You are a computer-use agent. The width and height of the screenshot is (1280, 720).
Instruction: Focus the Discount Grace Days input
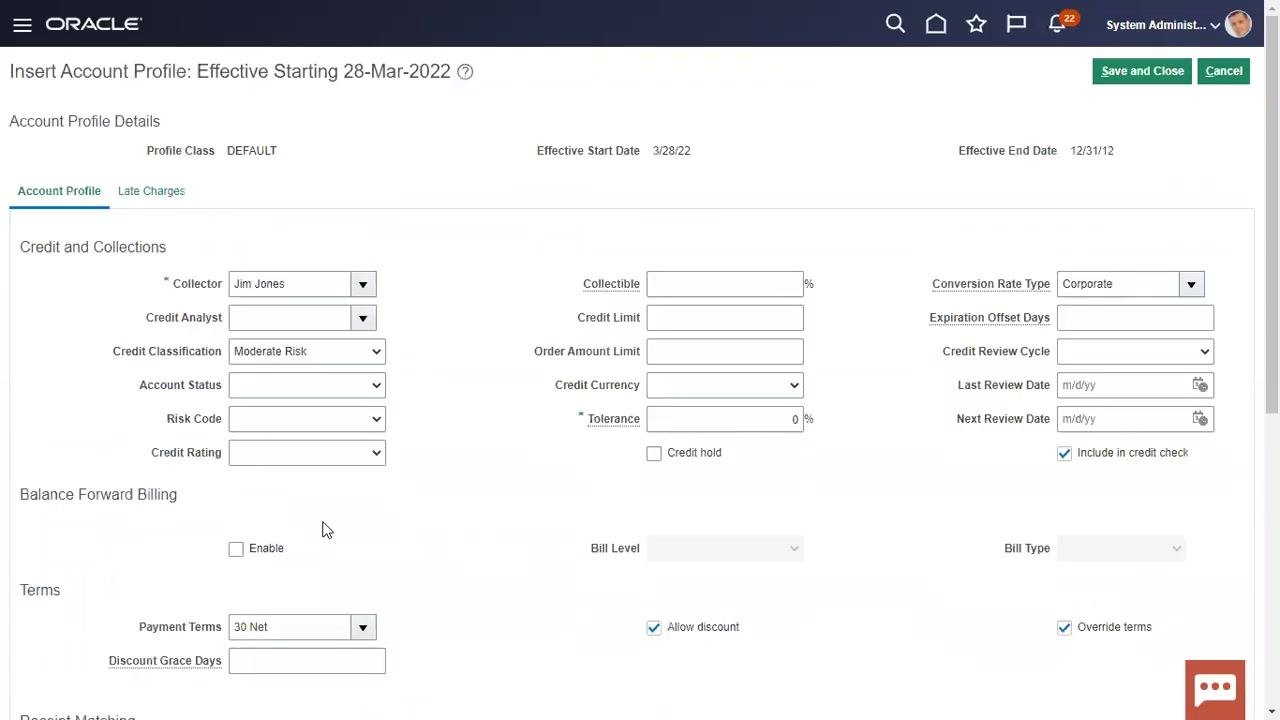point(307,661)
